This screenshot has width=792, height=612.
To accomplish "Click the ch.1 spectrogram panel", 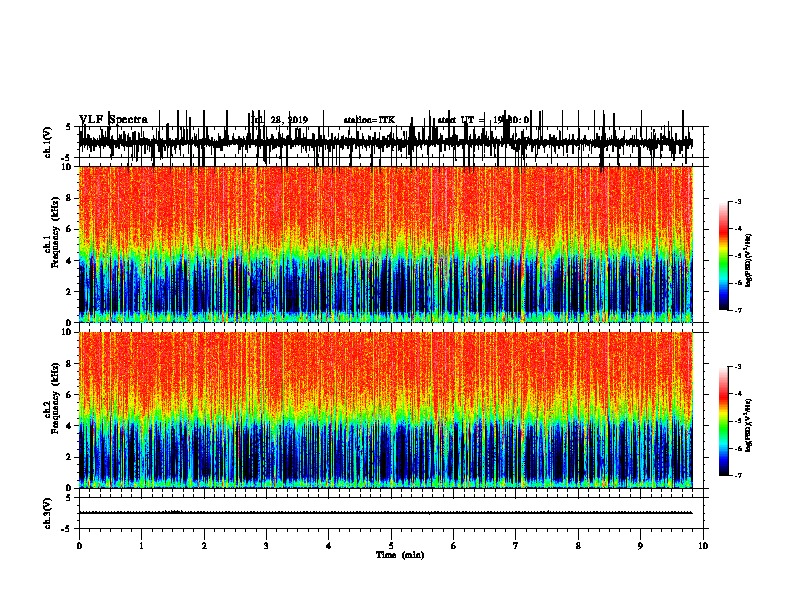I will click(x=385, y=244).
